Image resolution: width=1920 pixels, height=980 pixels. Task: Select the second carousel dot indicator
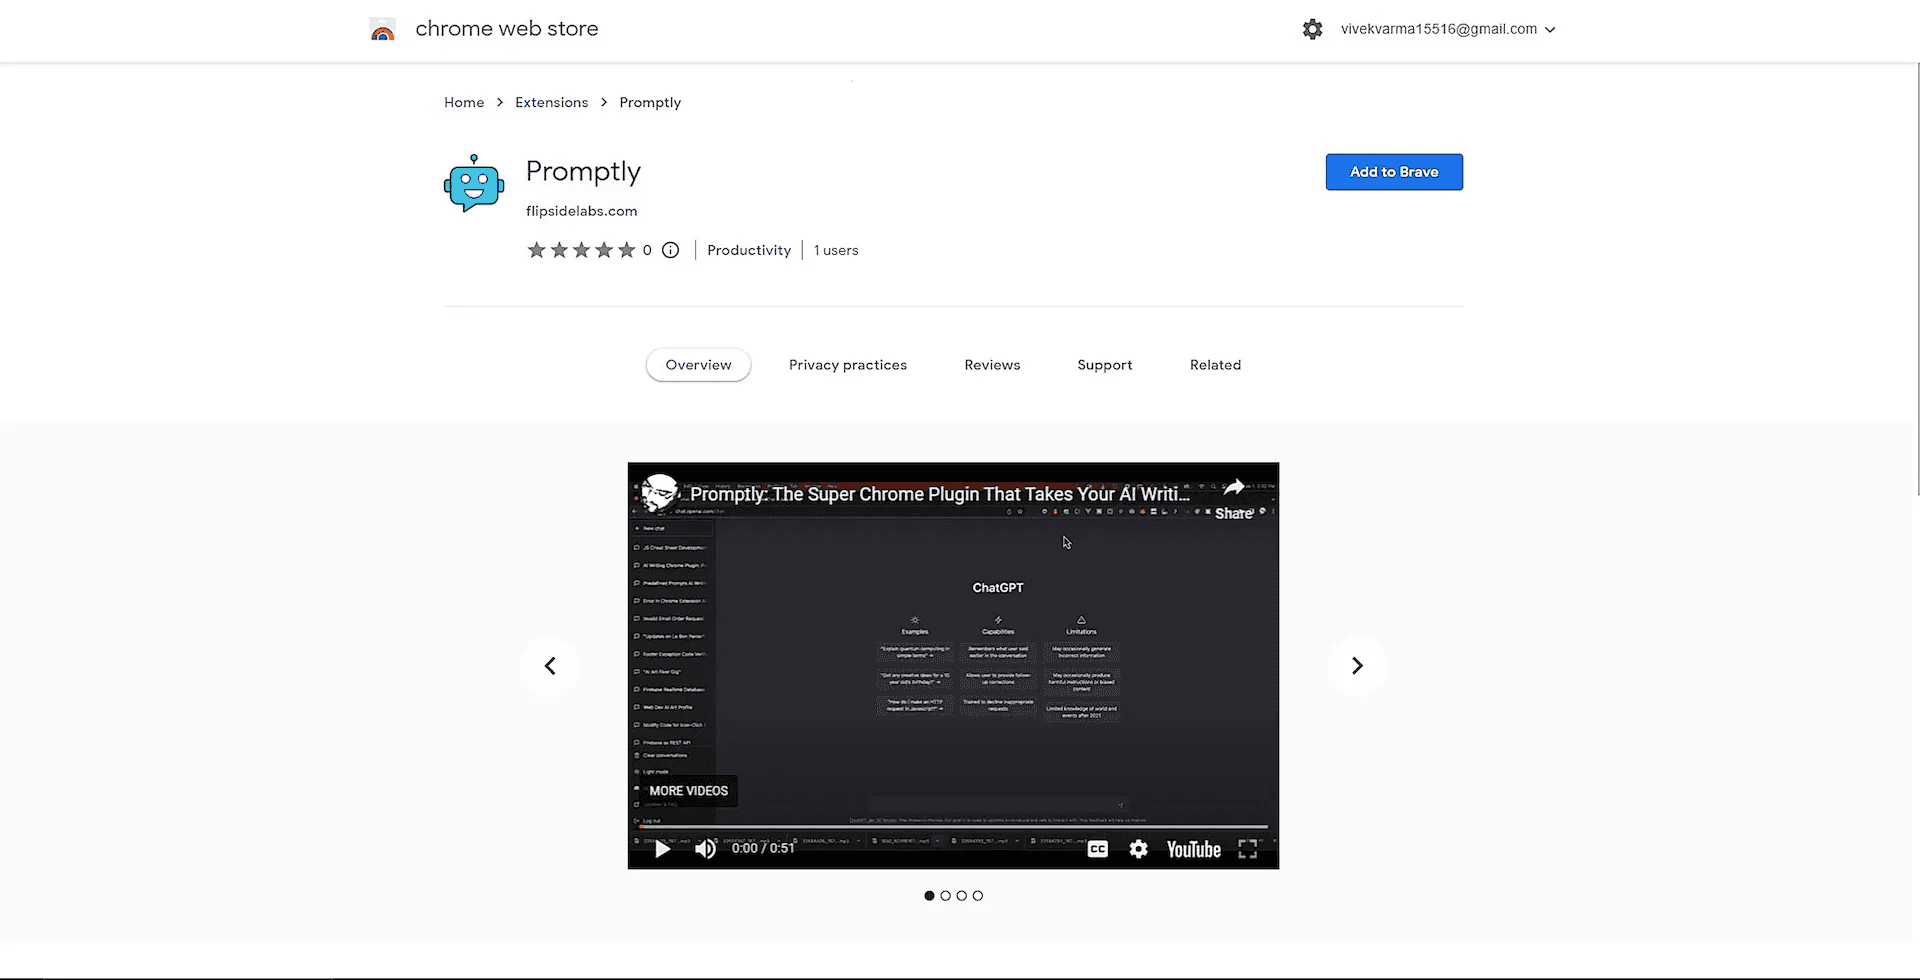pos(945,896)
